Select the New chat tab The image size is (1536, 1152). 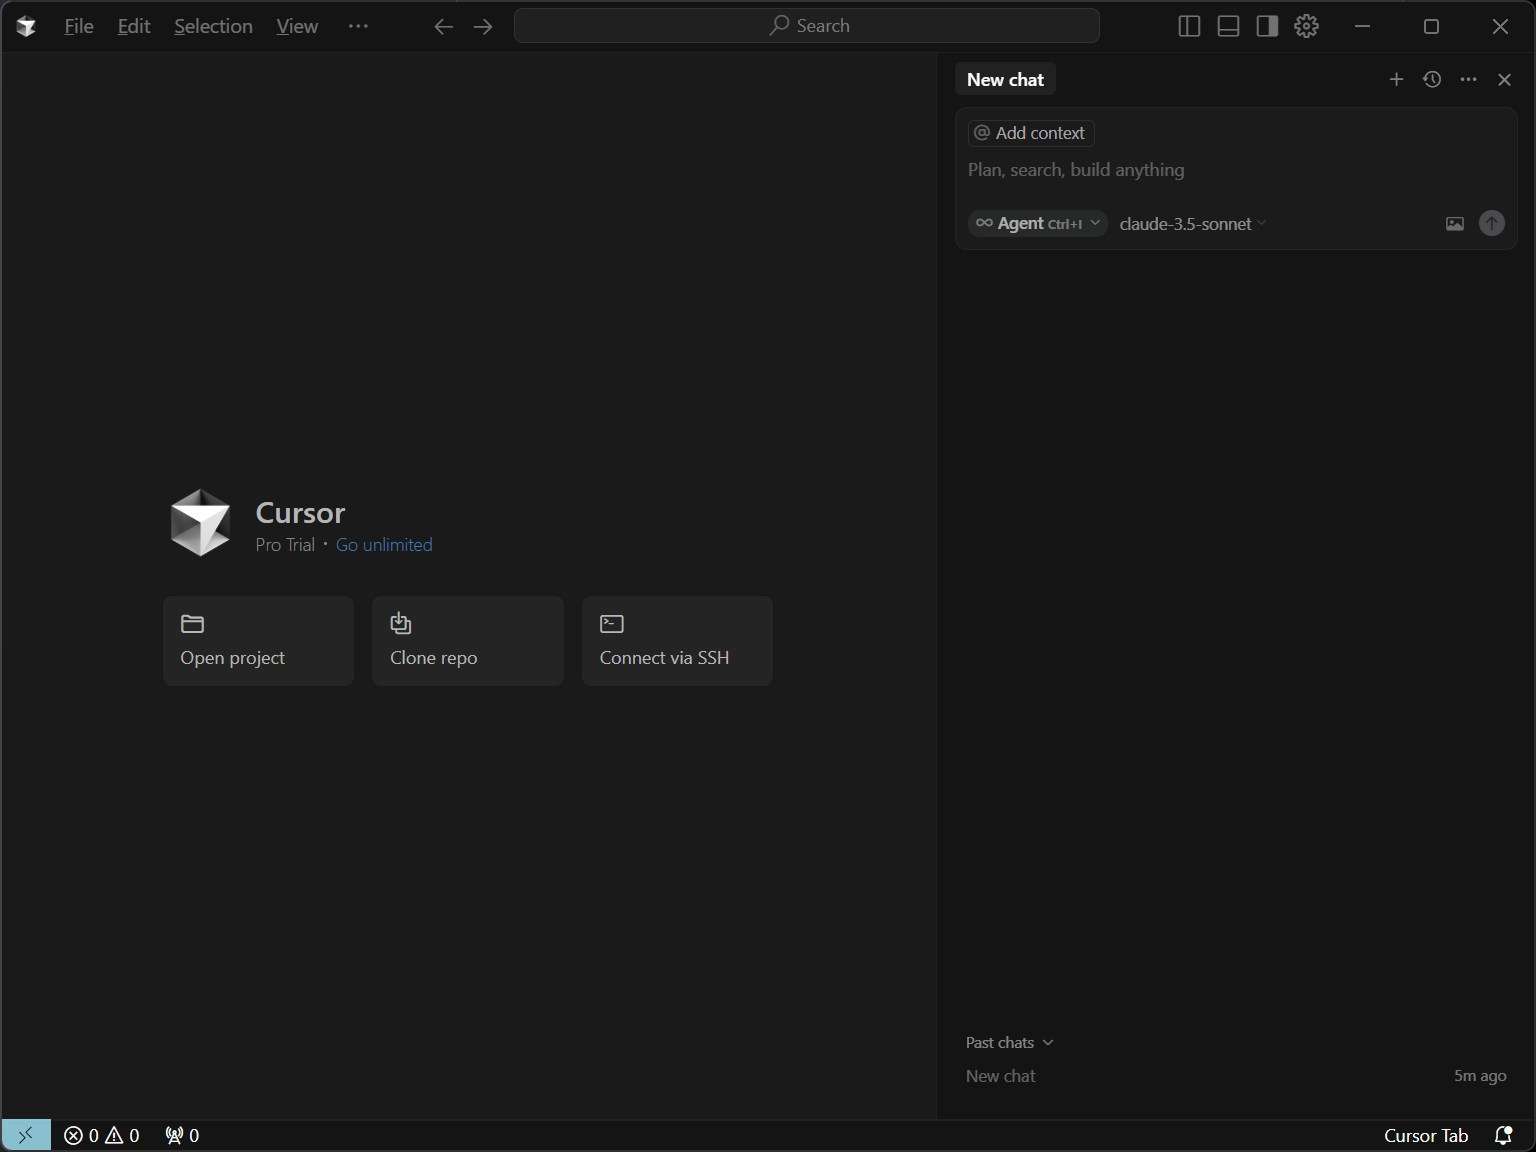coord(1005,80)
